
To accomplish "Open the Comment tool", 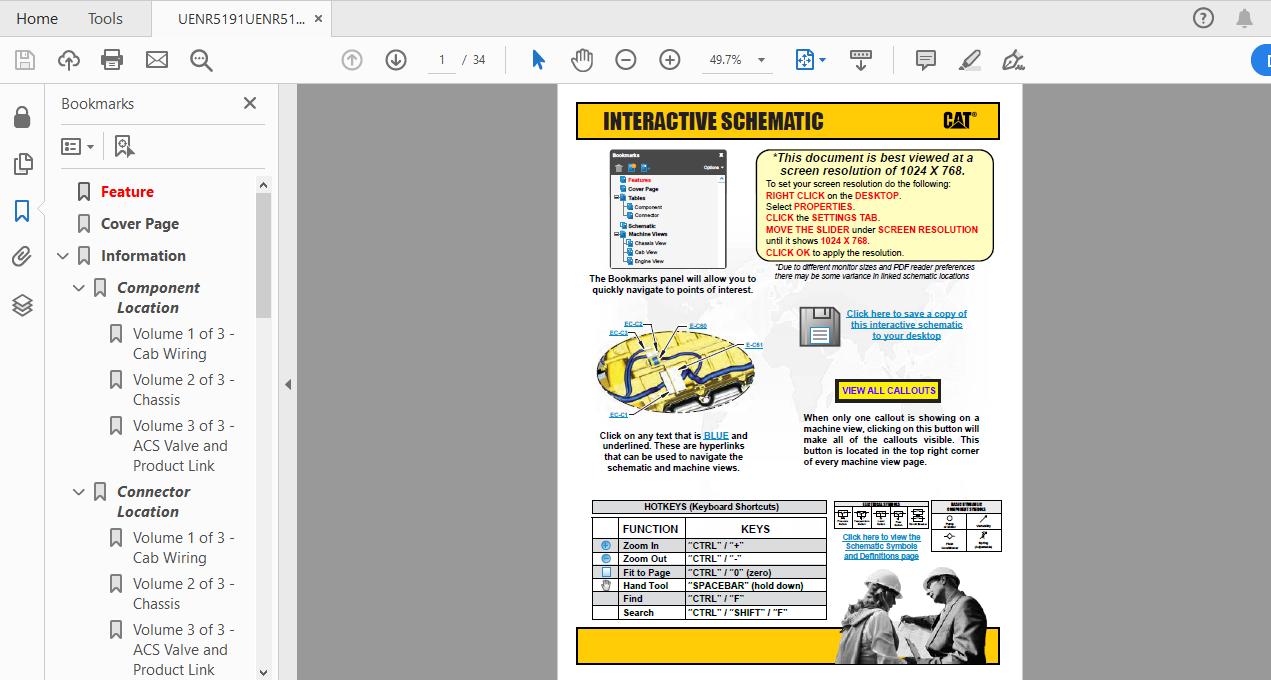I will tap(924, 59).
